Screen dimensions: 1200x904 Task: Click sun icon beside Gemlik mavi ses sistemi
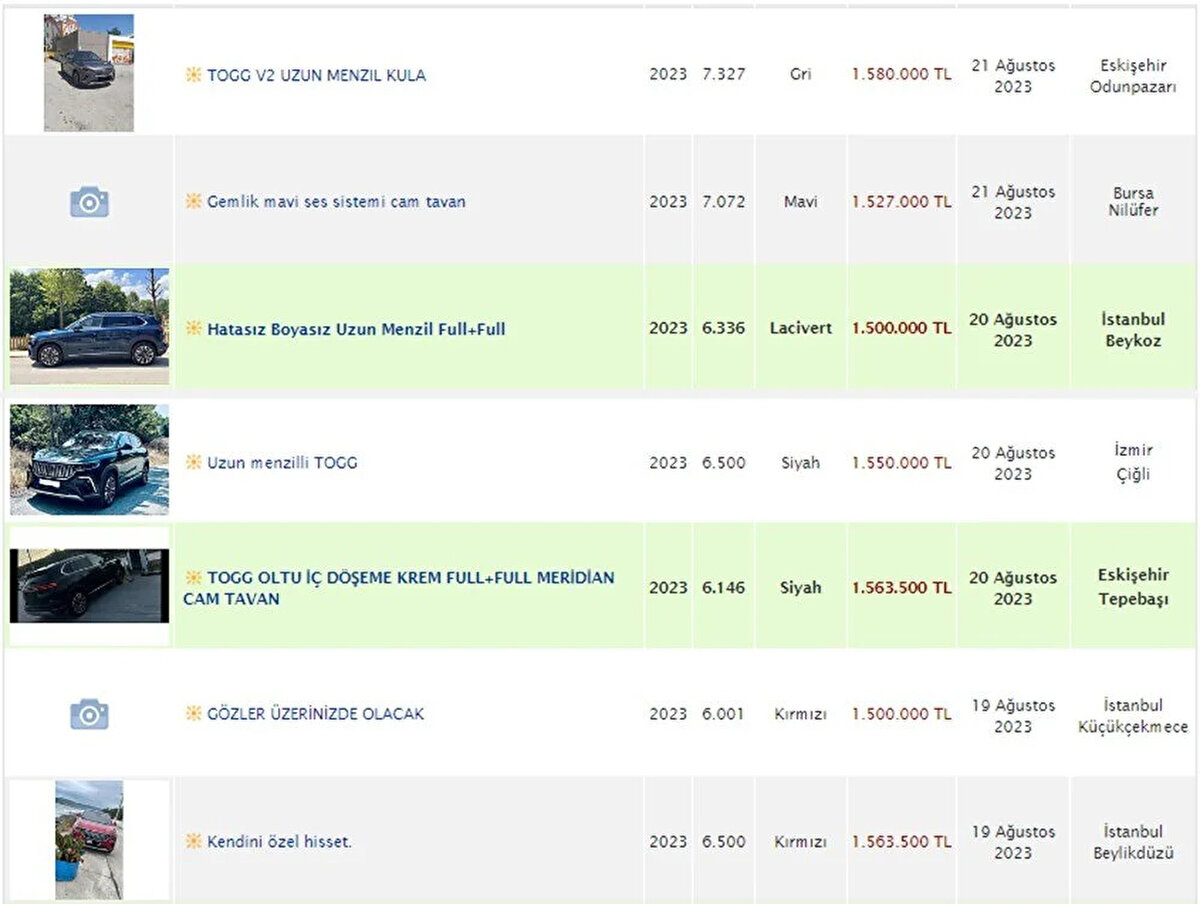click(193, 202)
